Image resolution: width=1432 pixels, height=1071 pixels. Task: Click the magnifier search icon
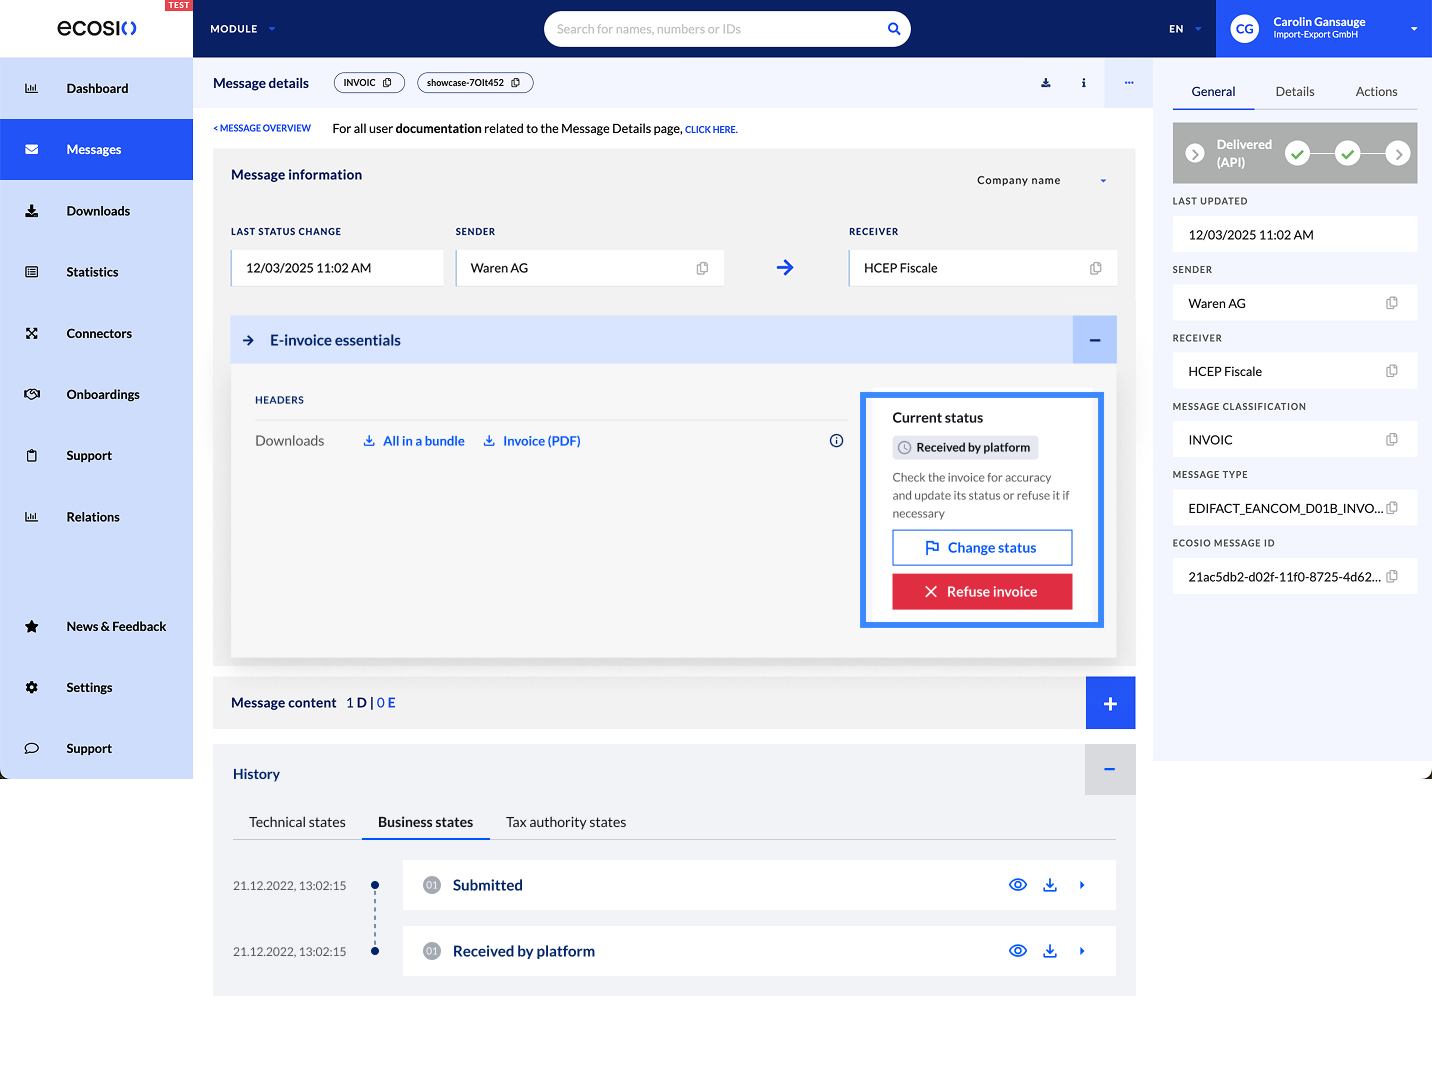[x=894, y=29]
